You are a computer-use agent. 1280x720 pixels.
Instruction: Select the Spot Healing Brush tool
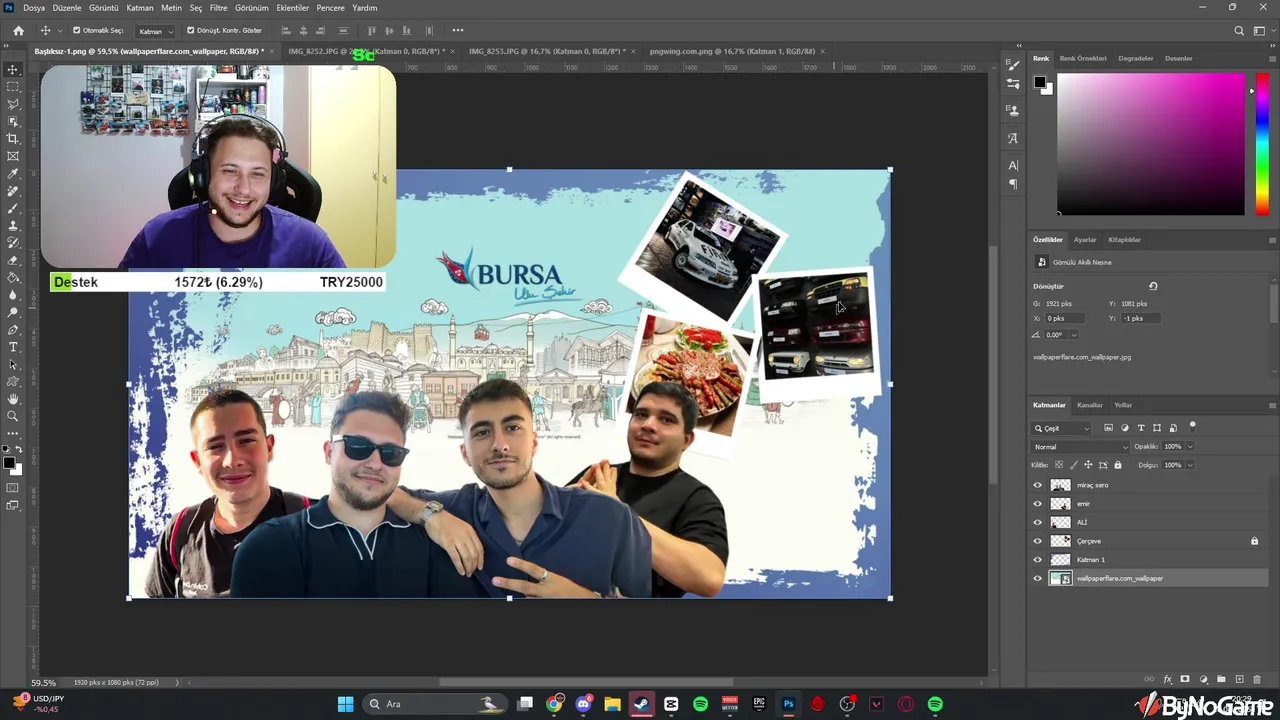(x=13, y=191)
